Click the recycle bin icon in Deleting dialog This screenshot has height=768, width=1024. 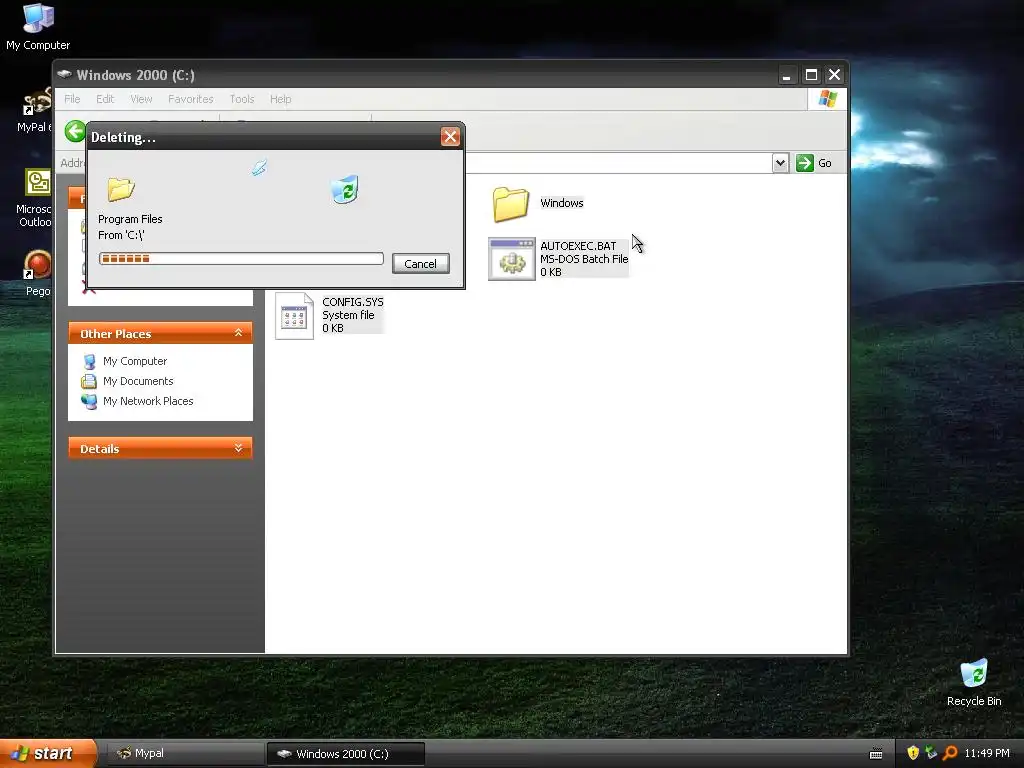pos(345,189)
